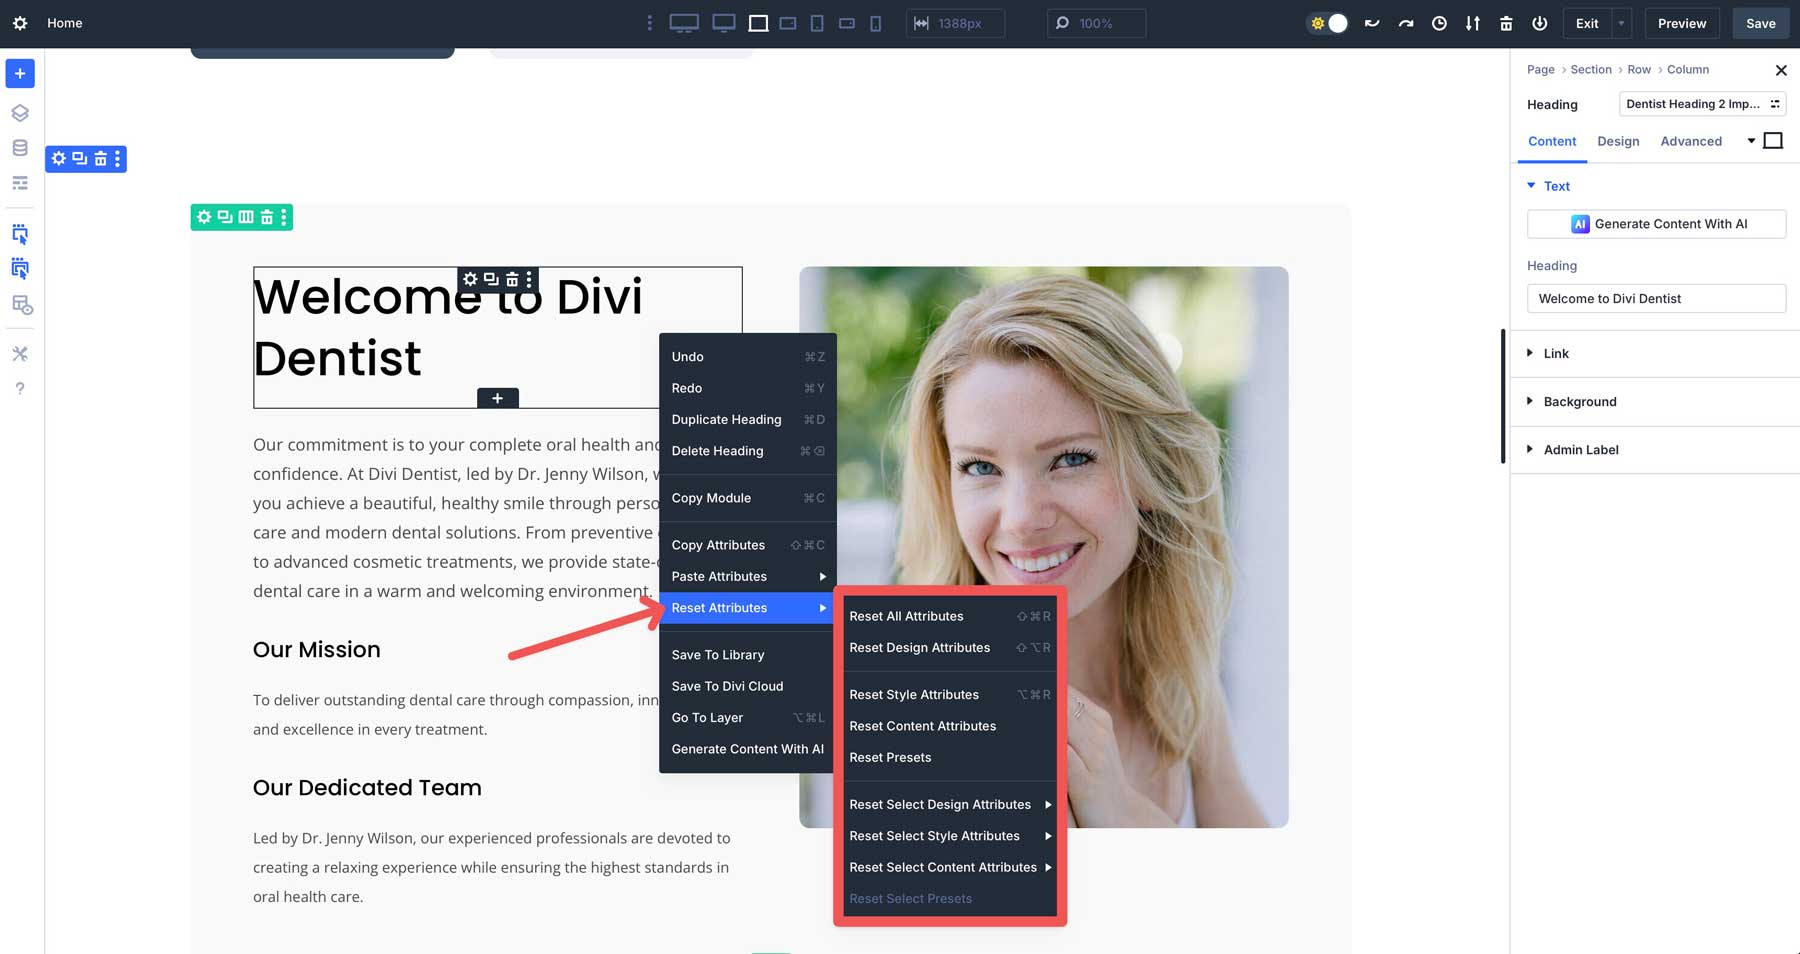Screen dimensions: 1800x954
Task: Open the Exit button dropdown arrow
Action: click(1619, 22)
